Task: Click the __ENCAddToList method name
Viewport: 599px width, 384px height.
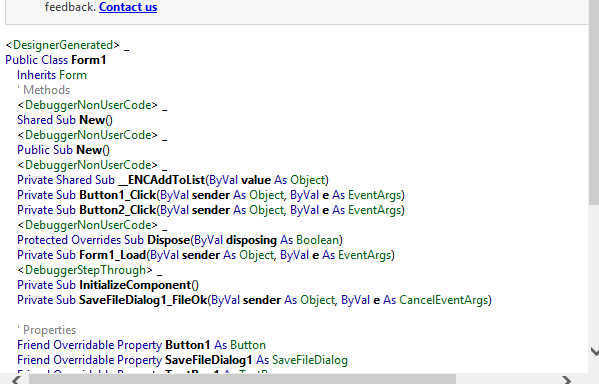Action: (162, 180)
